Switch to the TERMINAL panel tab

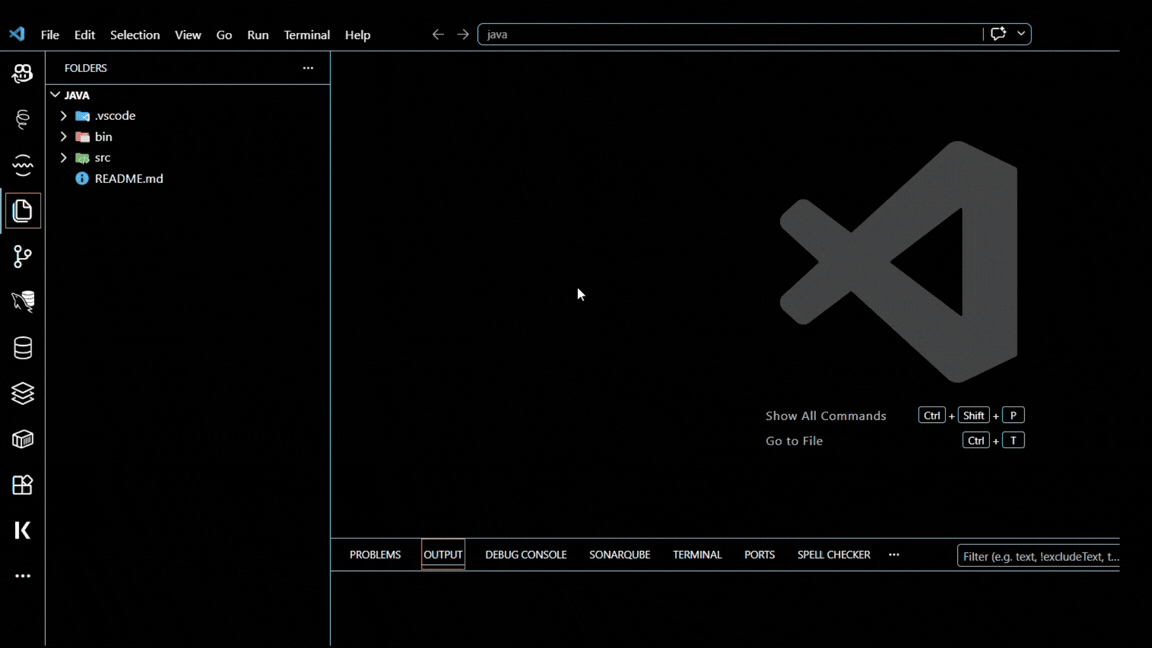pos(697,555)
